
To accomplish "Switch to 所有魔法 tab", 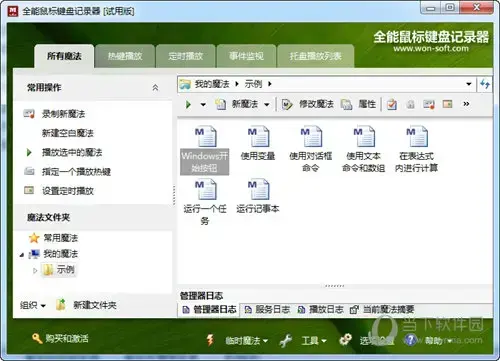I will (x=64, y=56).
